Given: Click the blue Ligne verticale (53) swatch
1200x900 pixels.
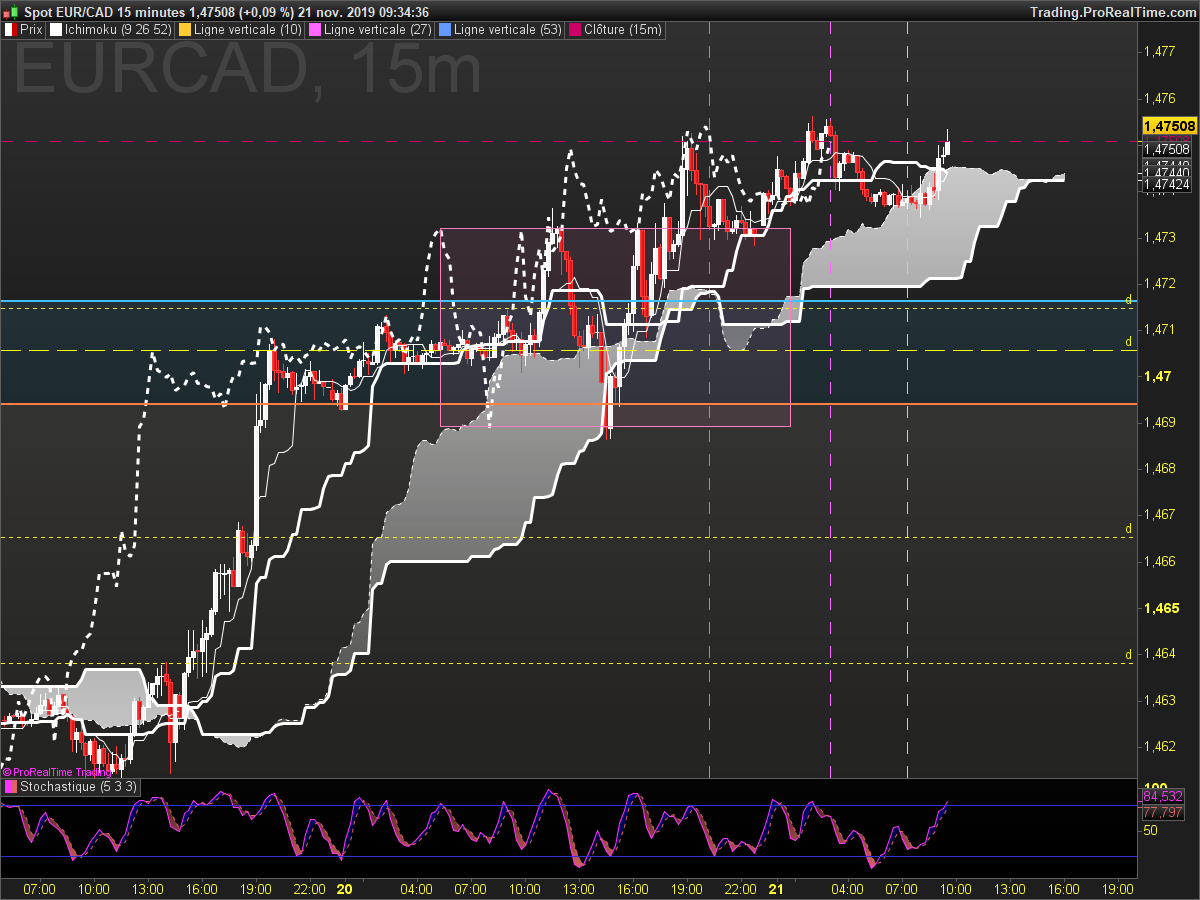Looking at the screenshot, I should click(444, 30).
